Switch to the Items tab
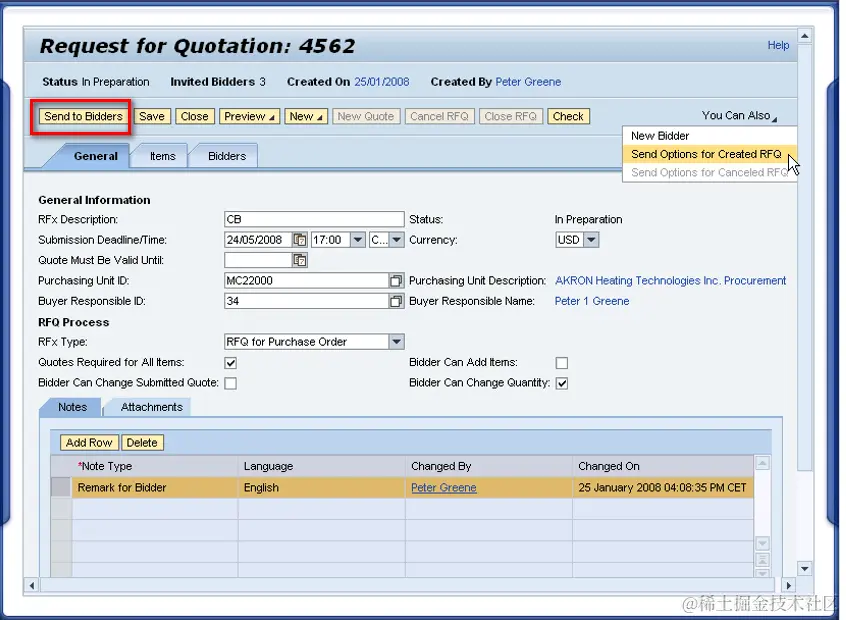 click(x=162, y=156)
